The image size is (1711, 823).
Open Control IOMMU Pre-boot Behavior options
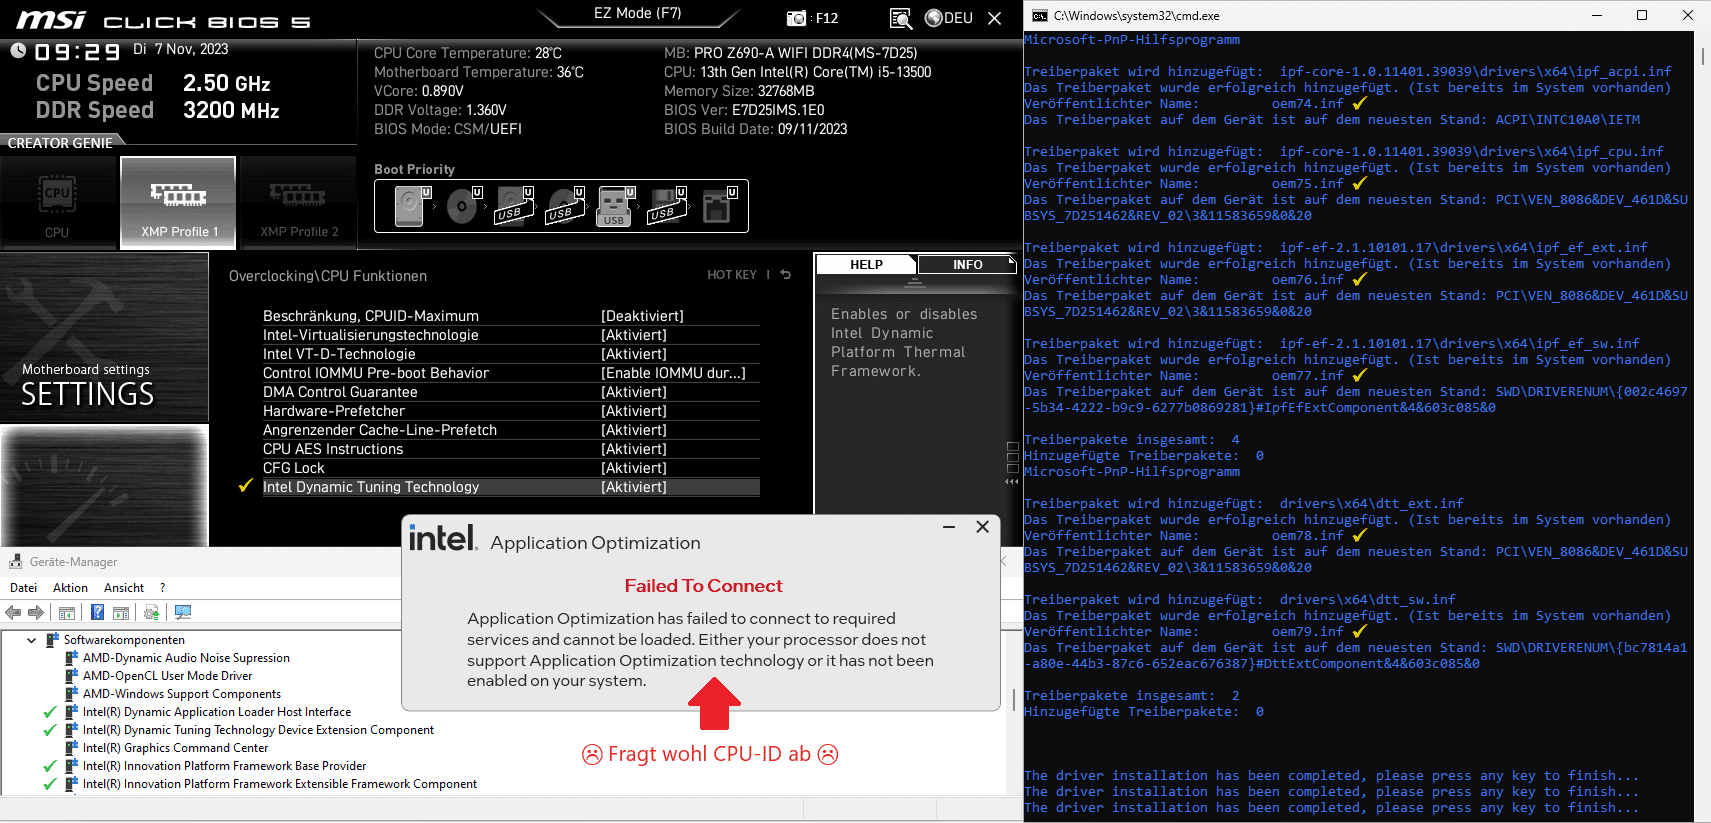point(673,373)
